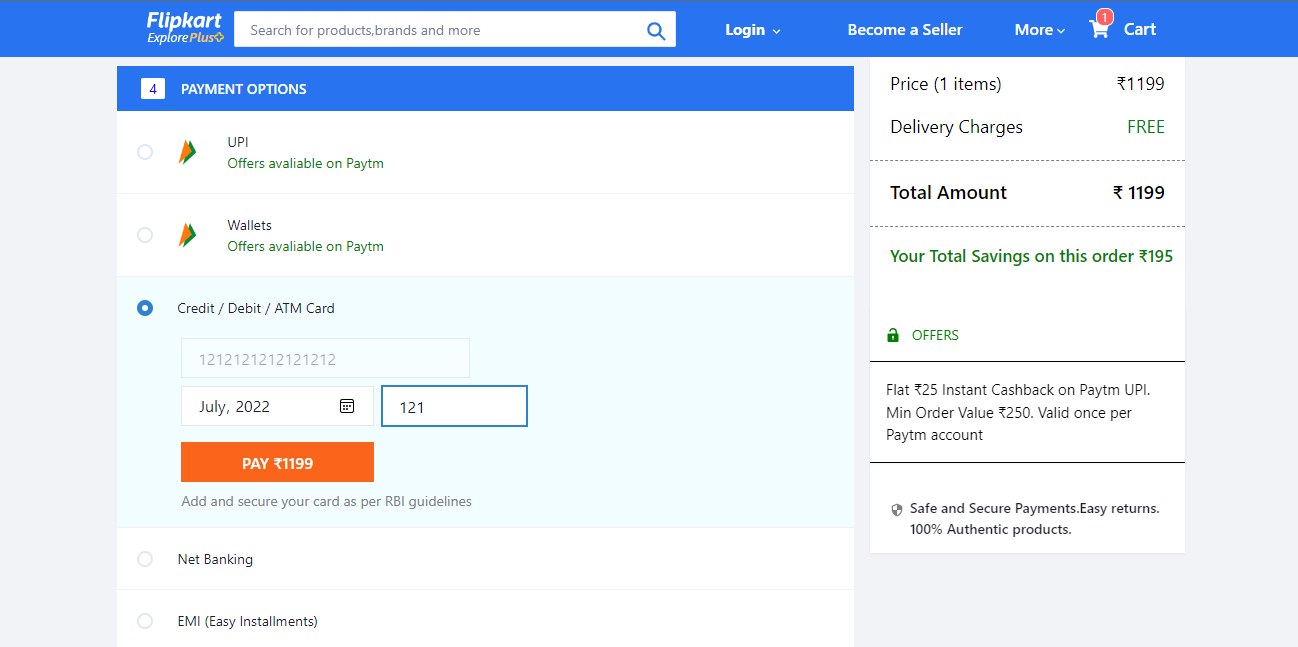
Task: Click the step number 4 badge
Action: click(153, 89)
